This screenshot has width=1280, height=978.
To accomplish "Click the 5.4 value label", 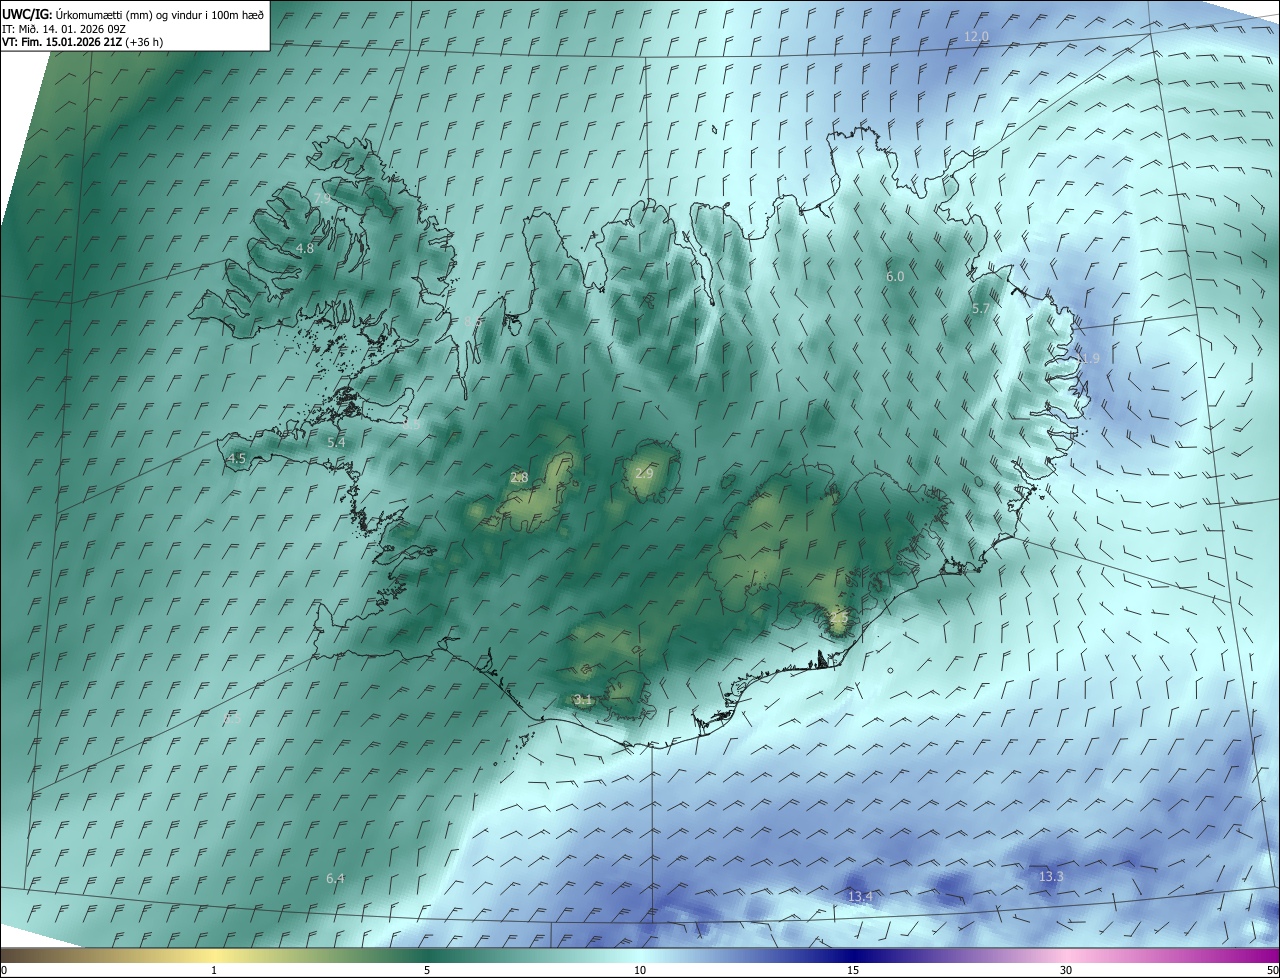I will 336,441.
